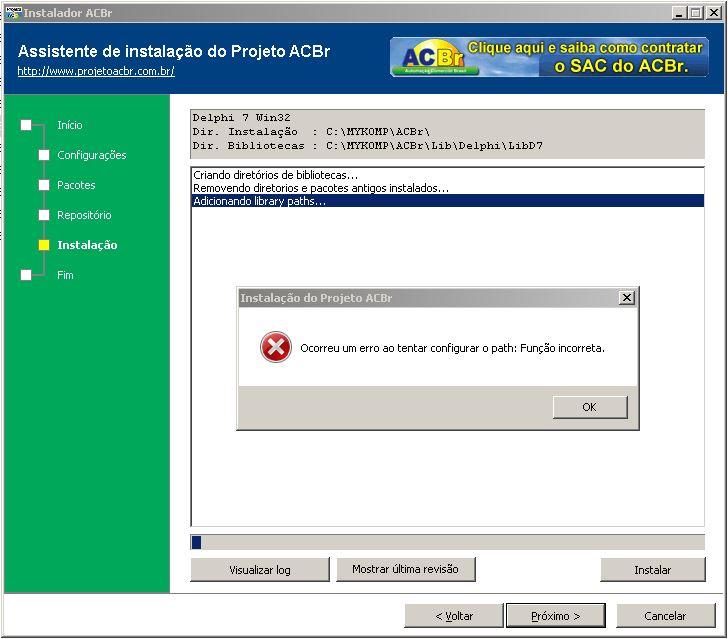Close the Instalador ACBr window
The height and width of the screenshot is (639, 728).
pyautogui.click(x=714, y=13)
